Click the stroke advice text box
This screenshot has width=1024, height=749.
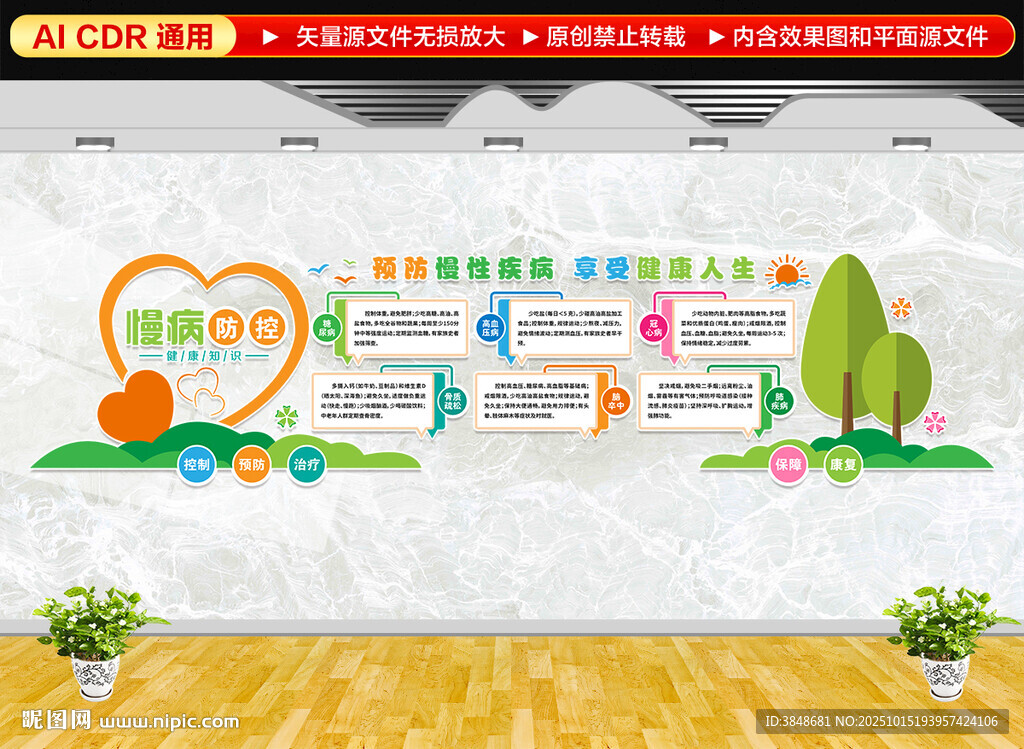coord(536,401)
